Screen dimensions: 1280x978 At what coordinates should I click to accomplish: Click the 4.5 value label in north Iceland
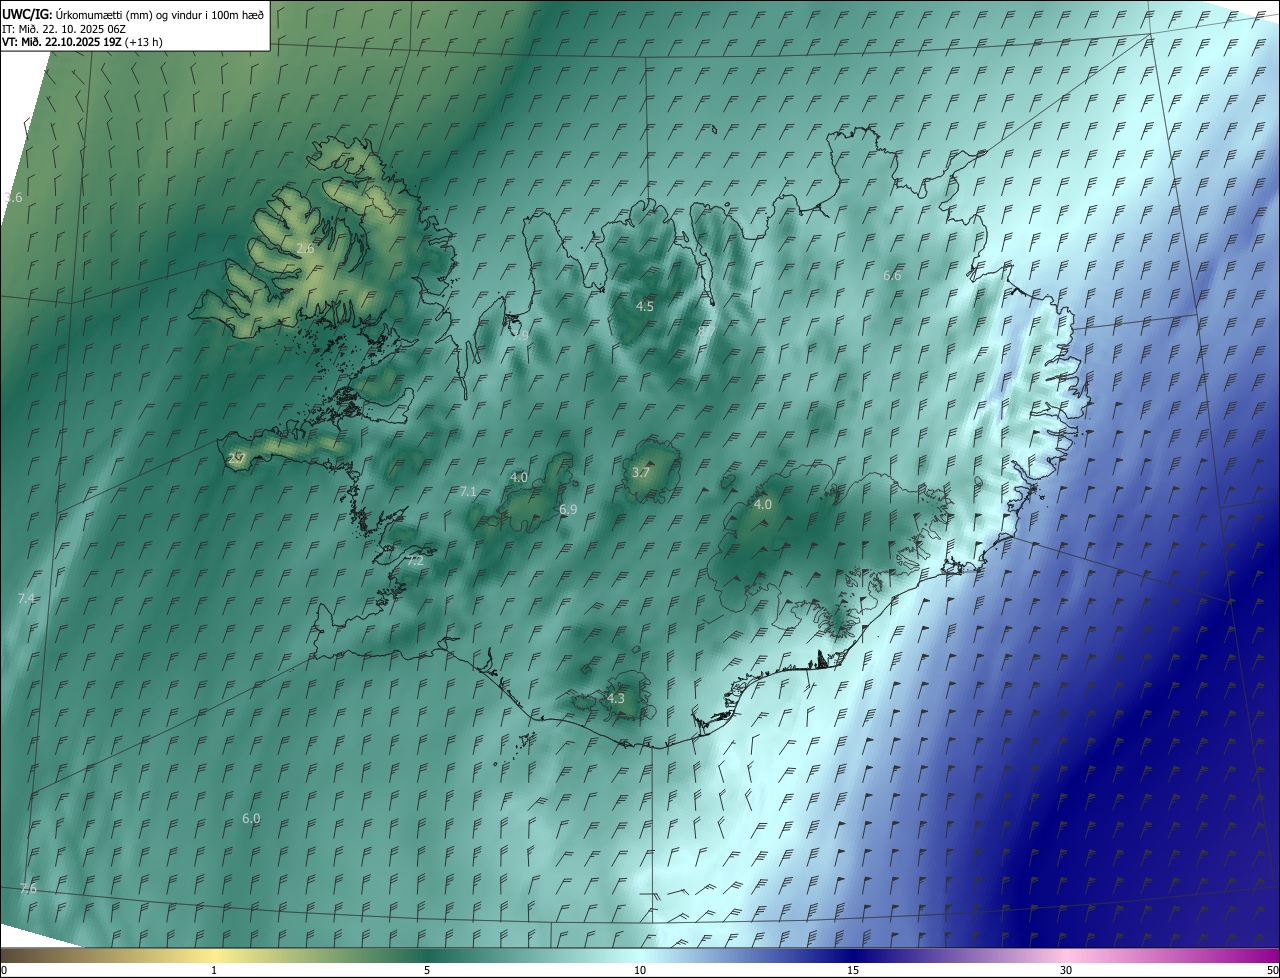coord(645,306)
